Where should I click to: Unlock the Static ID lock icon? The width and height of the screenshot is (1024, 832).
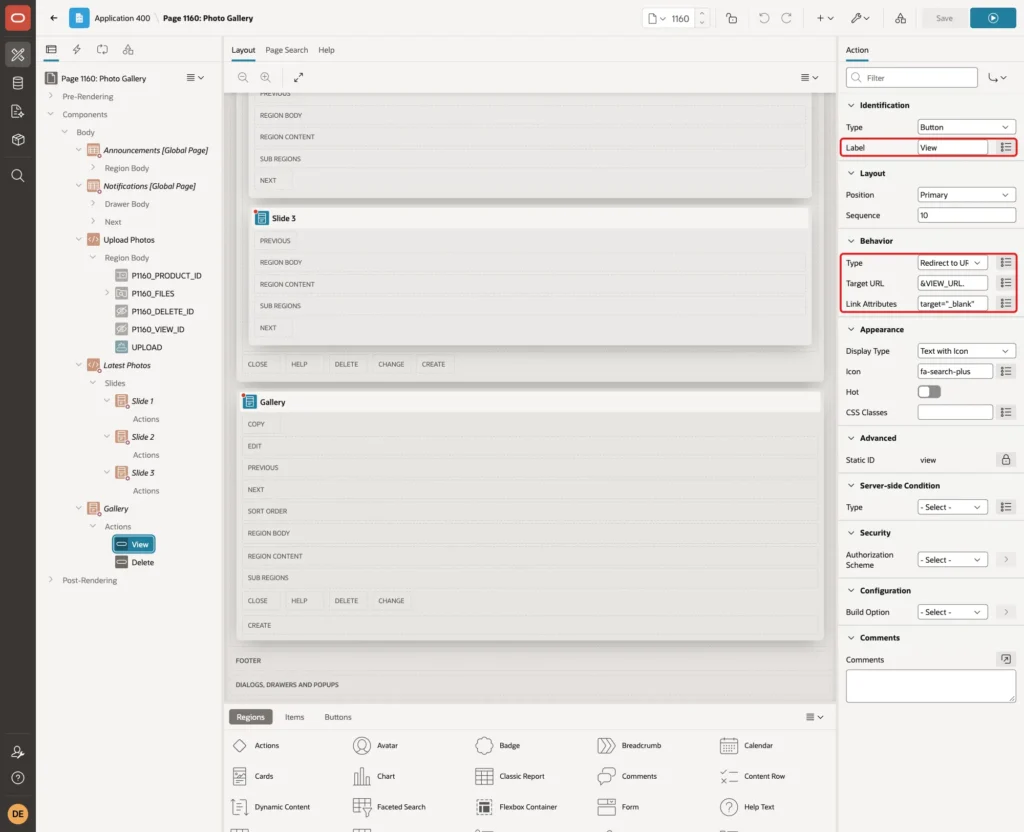tap(1006, 460)
